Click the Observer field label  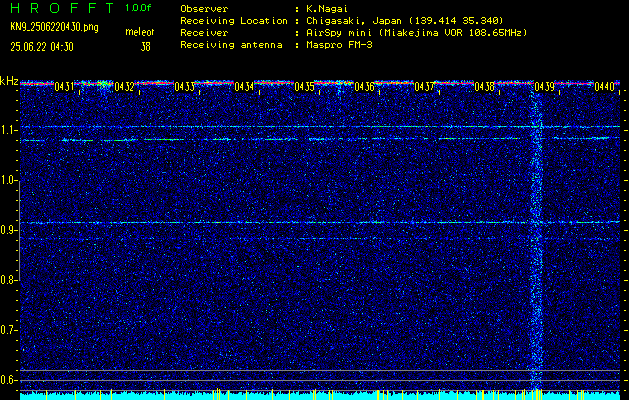click(x=204, y=8)
